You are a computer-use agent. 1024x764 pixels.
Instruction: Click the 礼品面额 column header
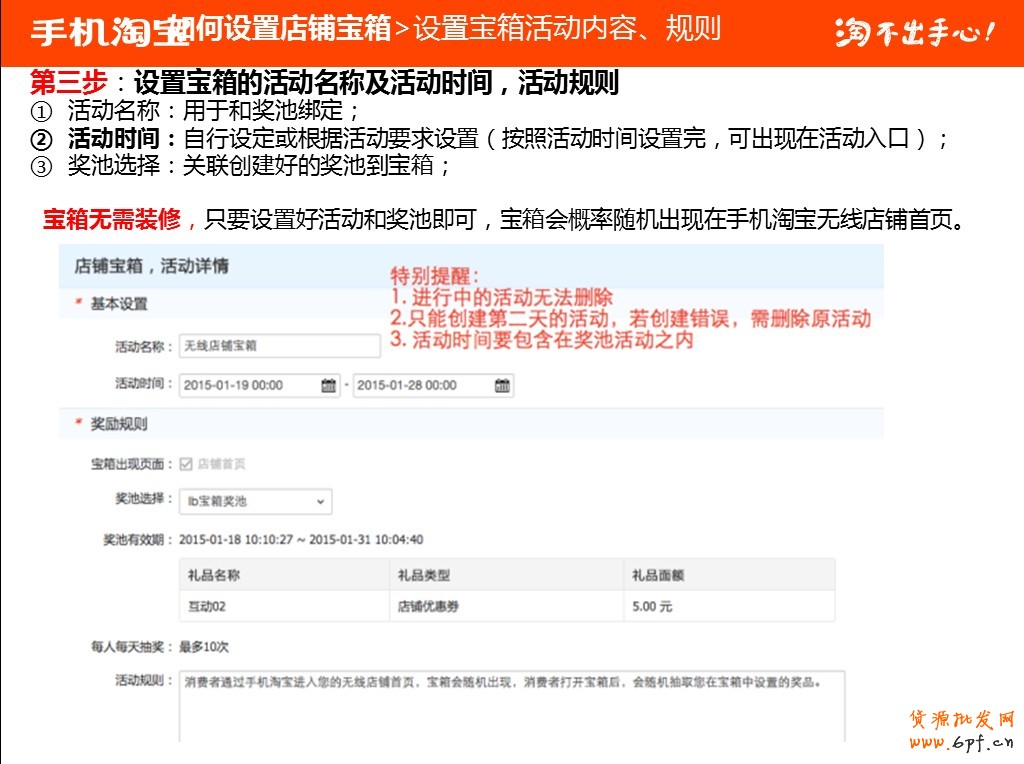point(658,575)
